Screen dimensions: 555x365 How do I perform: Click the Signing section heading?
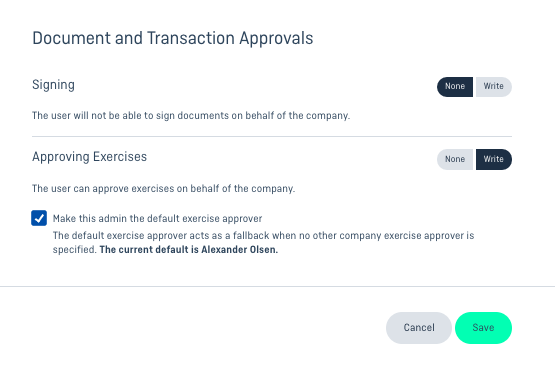pyautogui.click(x=53, y=85)
